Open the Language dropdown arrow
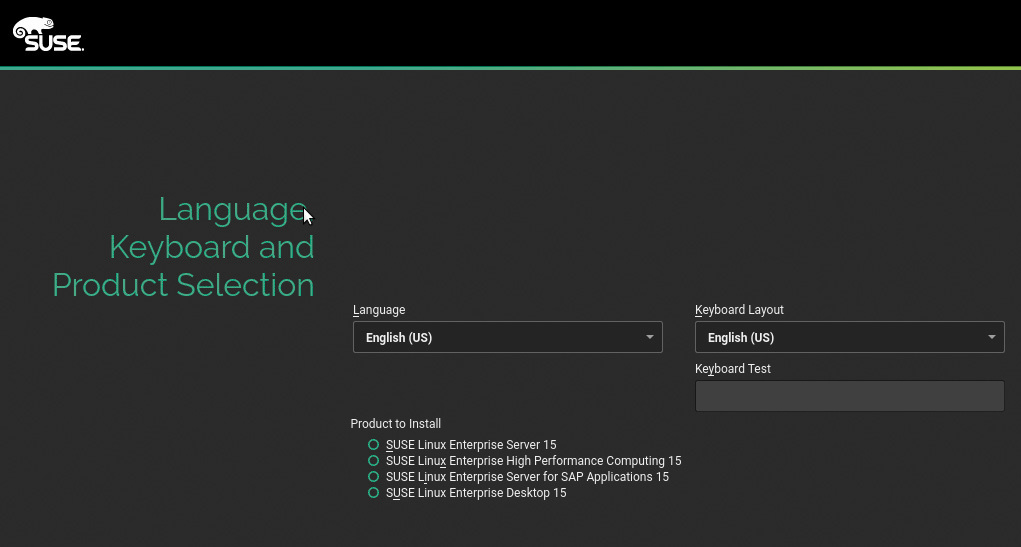Image resolution: width=1021 pixels, height=547 pixels. (x=649, y=337)
